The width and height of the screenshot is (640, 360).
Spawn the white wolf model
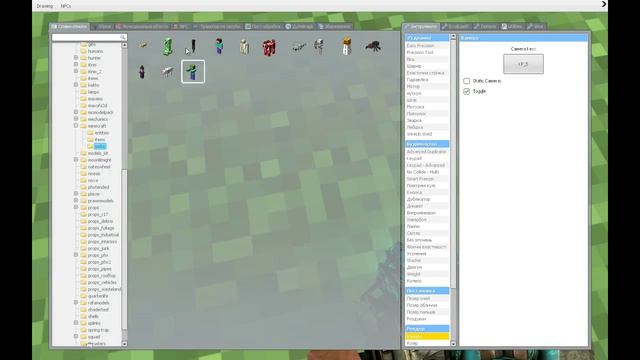167,72
